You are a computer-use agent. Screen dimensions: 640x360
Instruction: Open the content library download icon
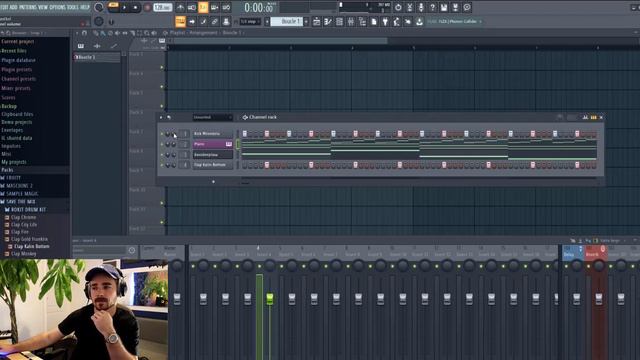point(419,21)
